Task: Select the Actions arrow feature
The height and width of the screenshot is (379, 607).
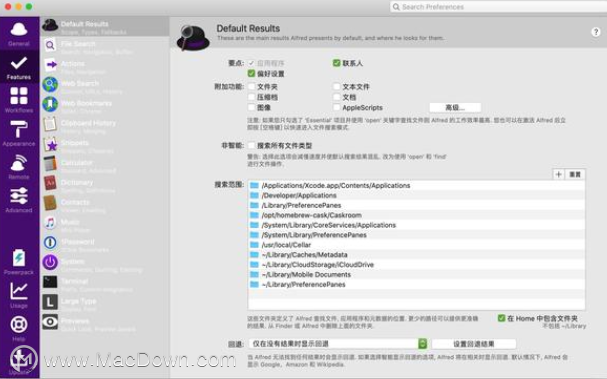Action: (x=105, y=66)
